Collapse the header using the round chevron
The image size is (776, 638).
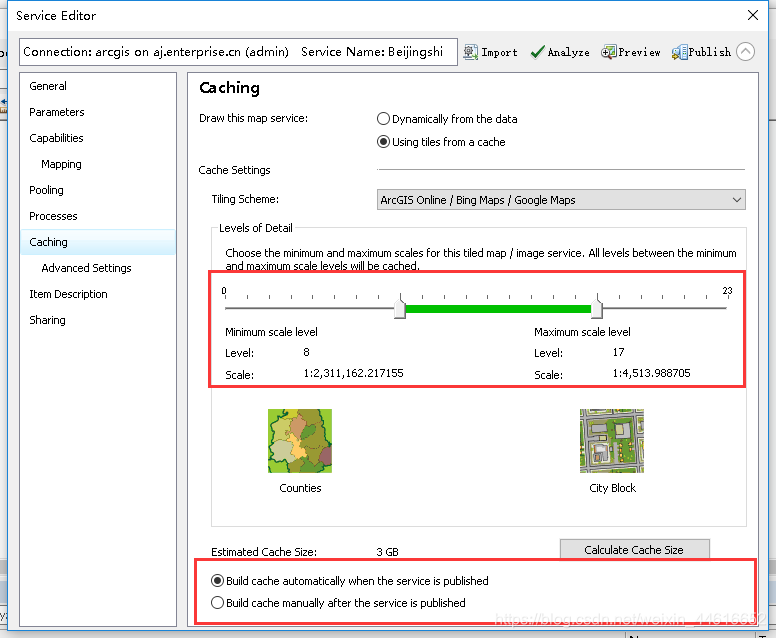(x=745, y=51)
